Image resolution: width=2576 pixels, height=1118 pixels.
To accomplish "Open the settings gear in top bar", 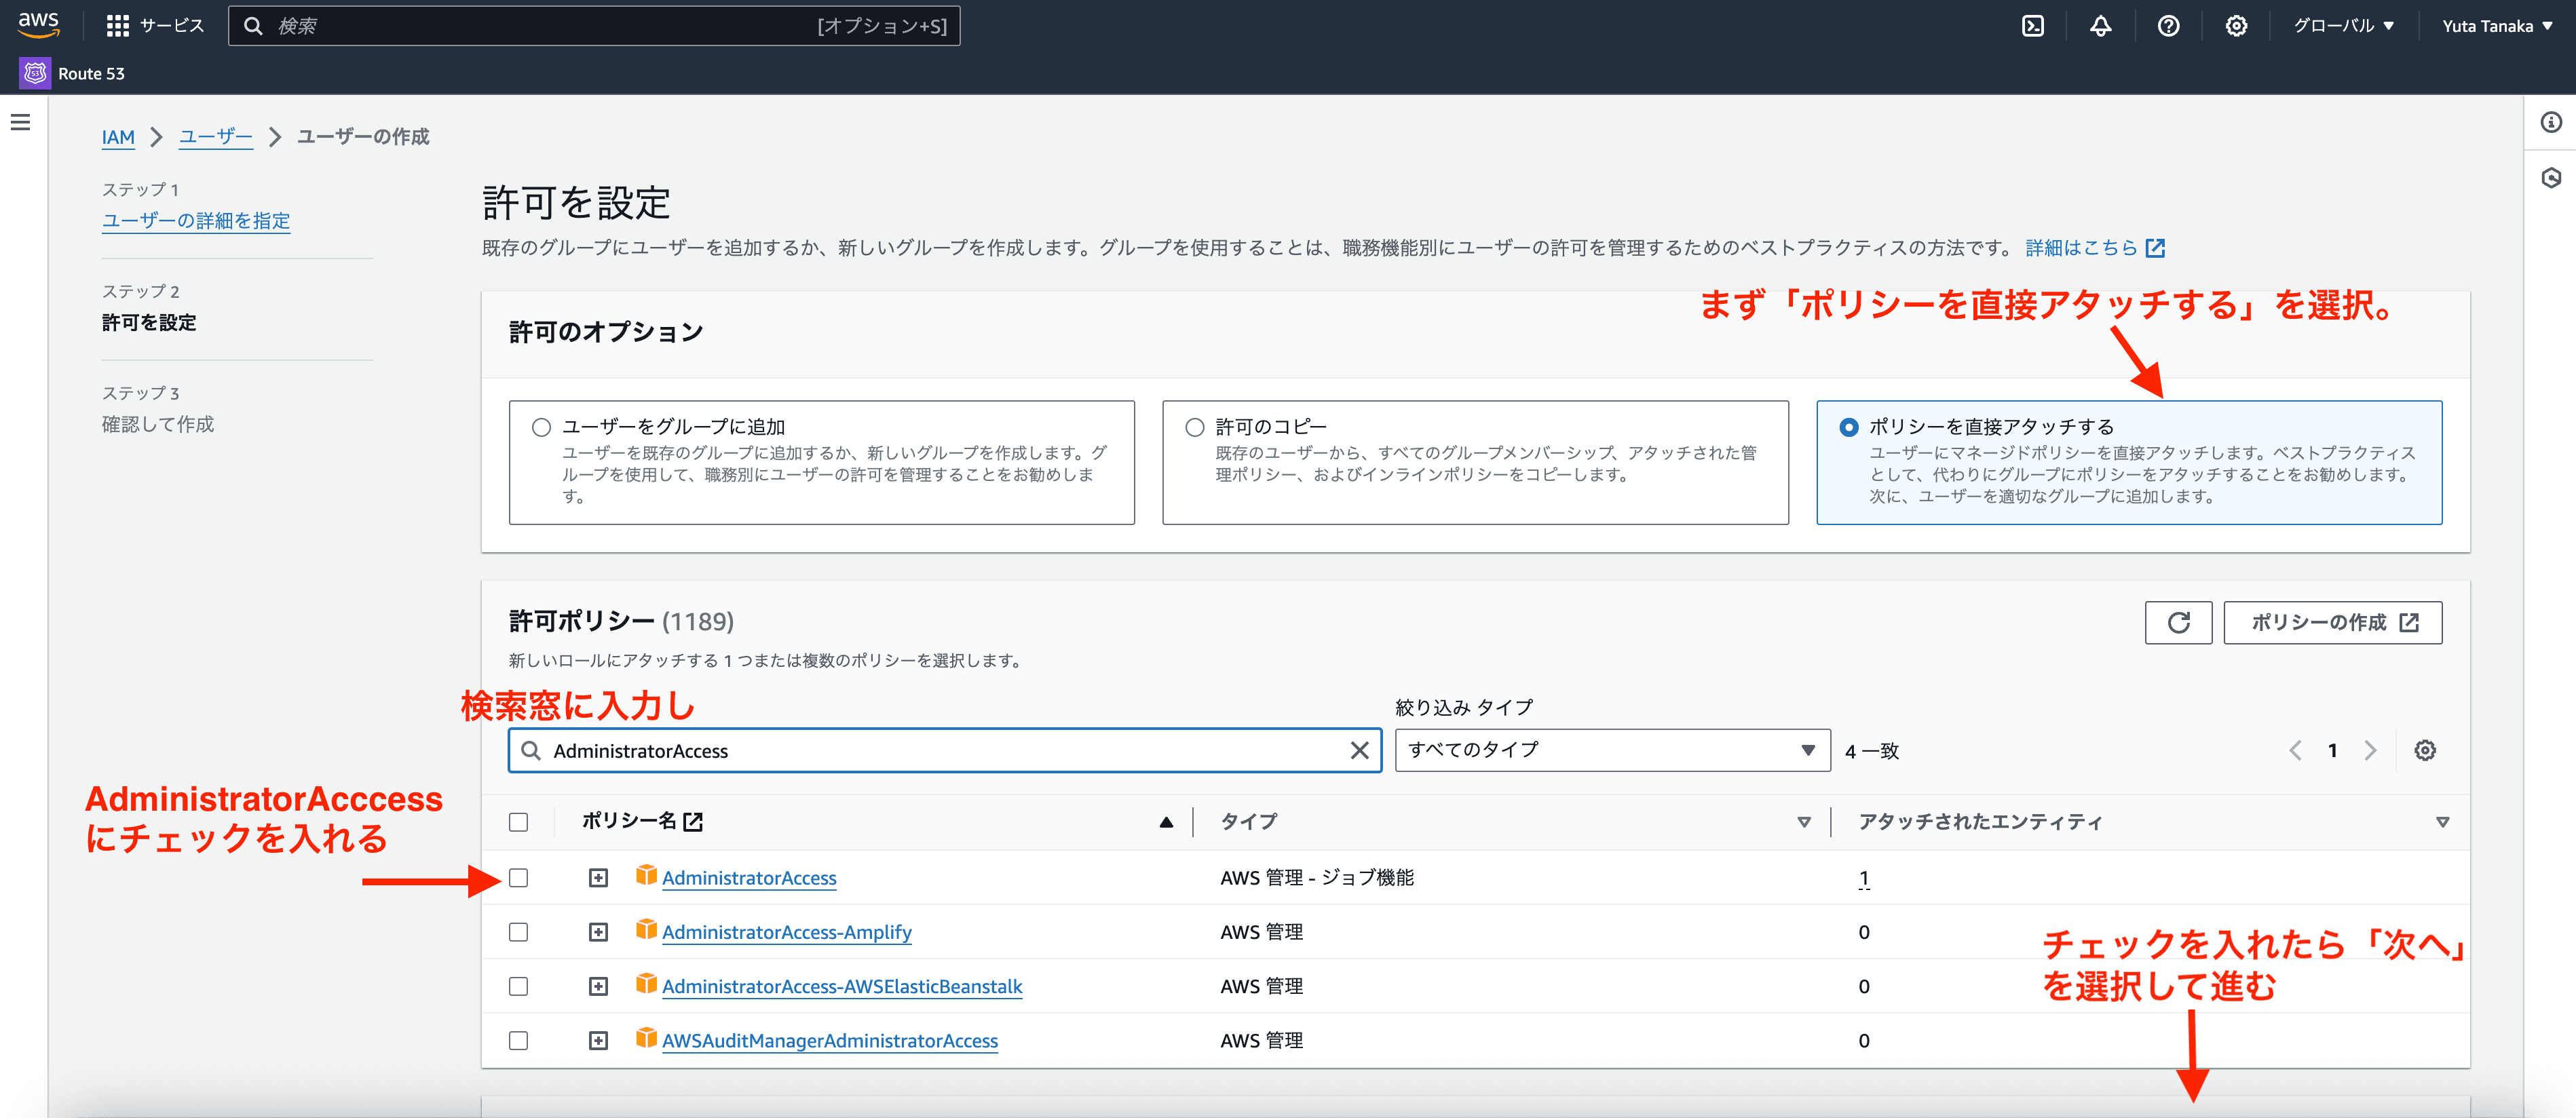I will pos(2236,26).
